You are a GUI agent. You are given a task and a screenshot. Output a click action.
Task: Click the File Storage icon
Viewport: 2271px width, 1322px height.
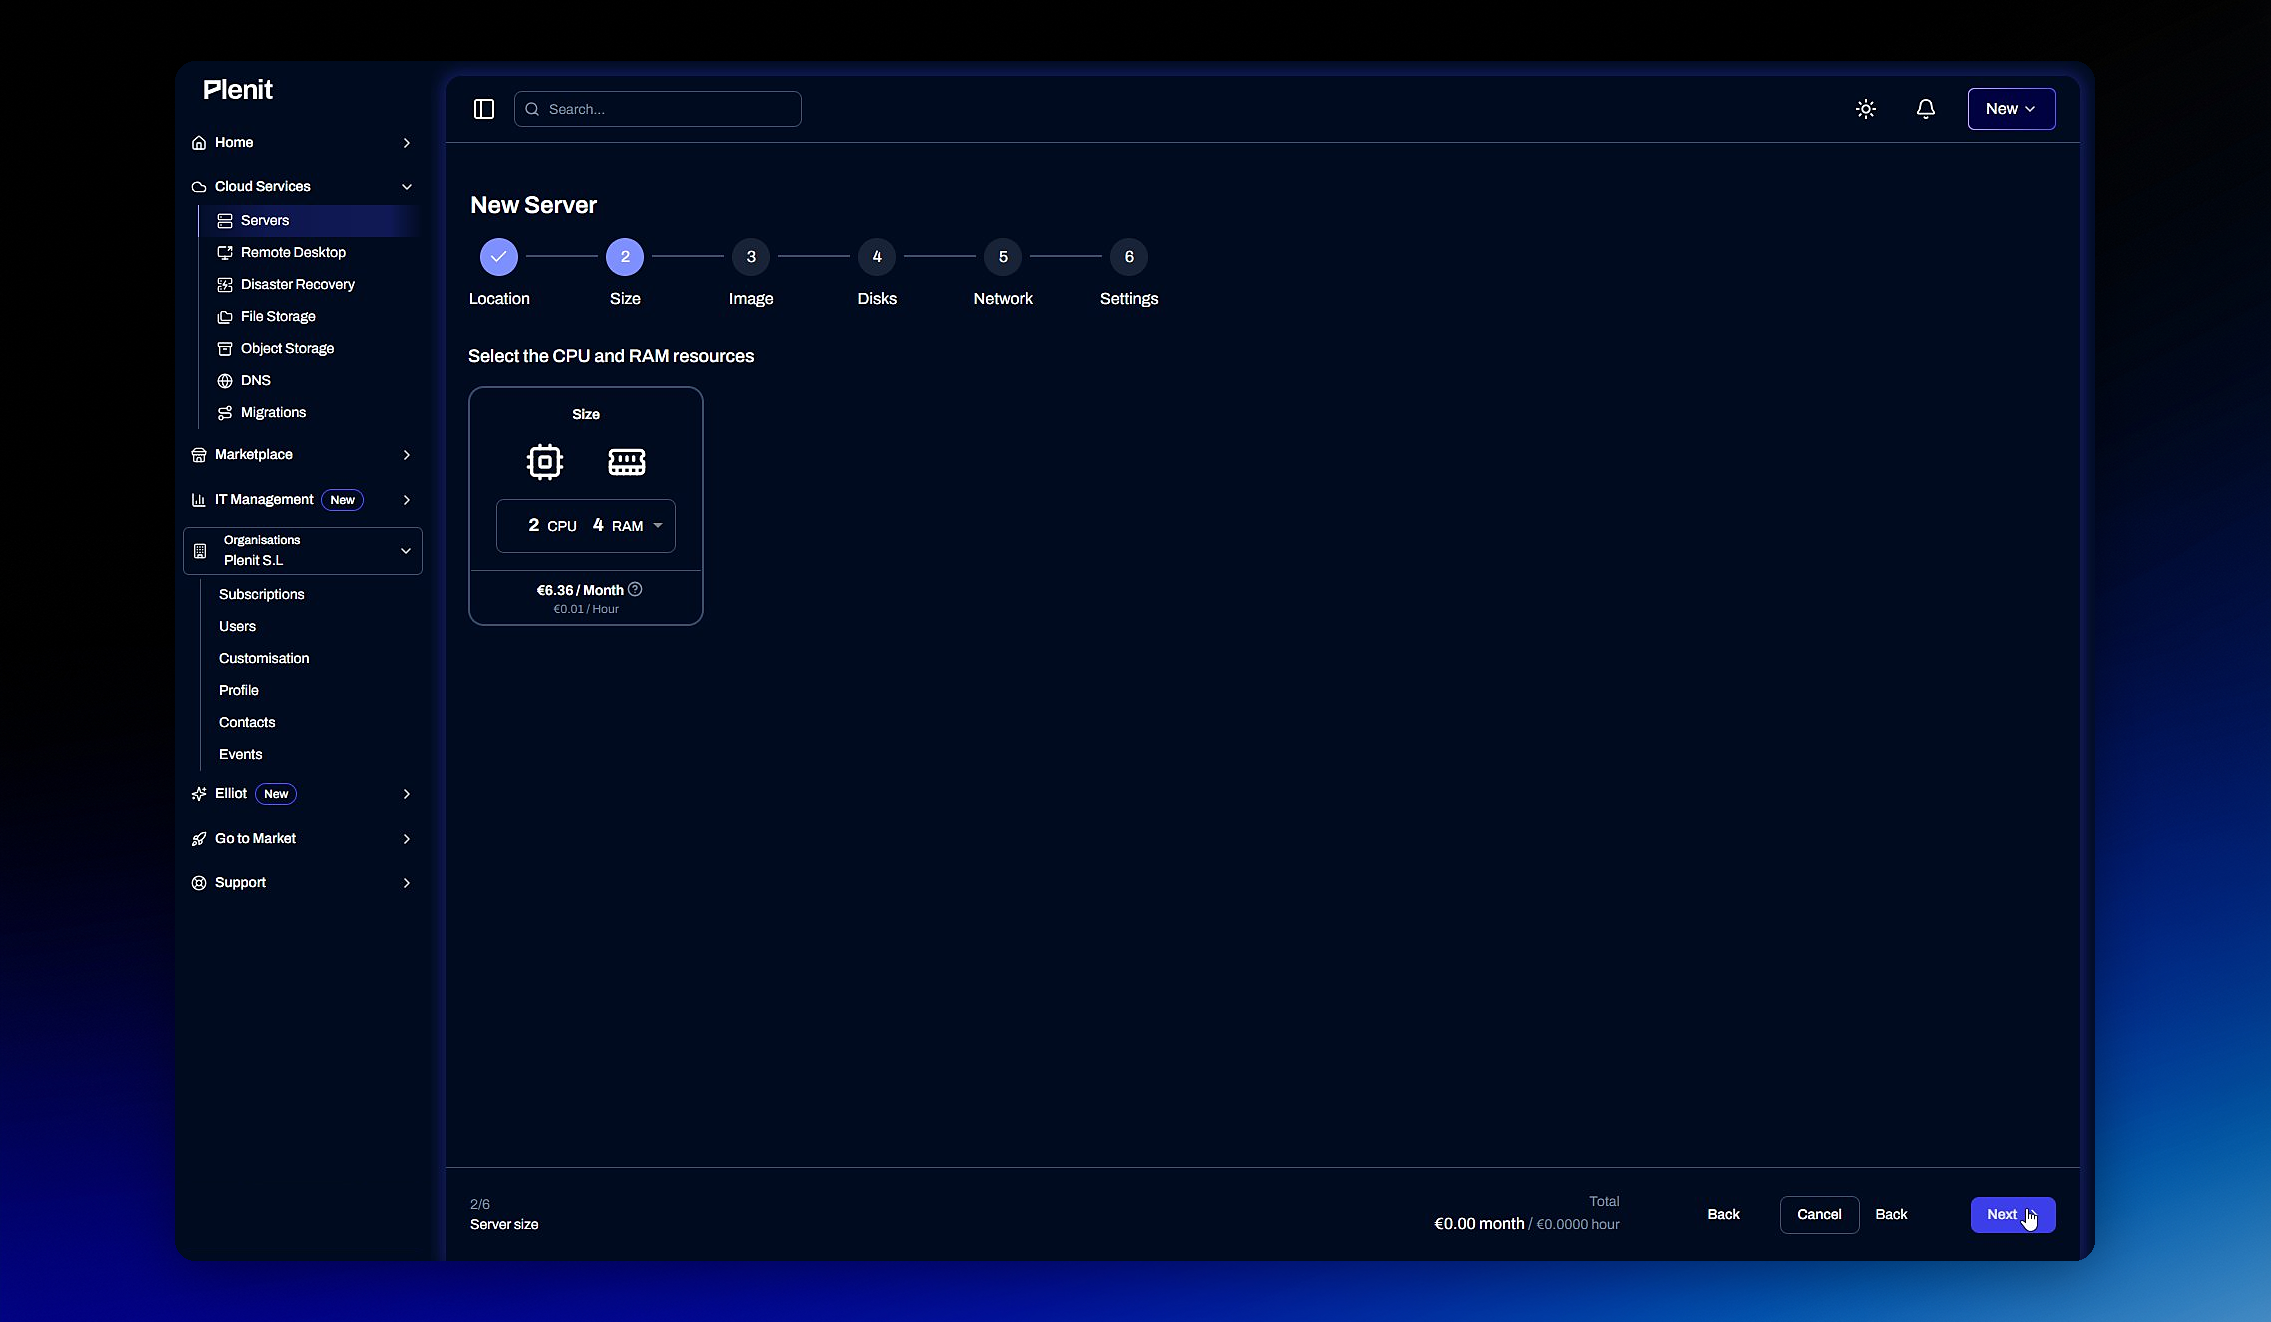point(225,317)
